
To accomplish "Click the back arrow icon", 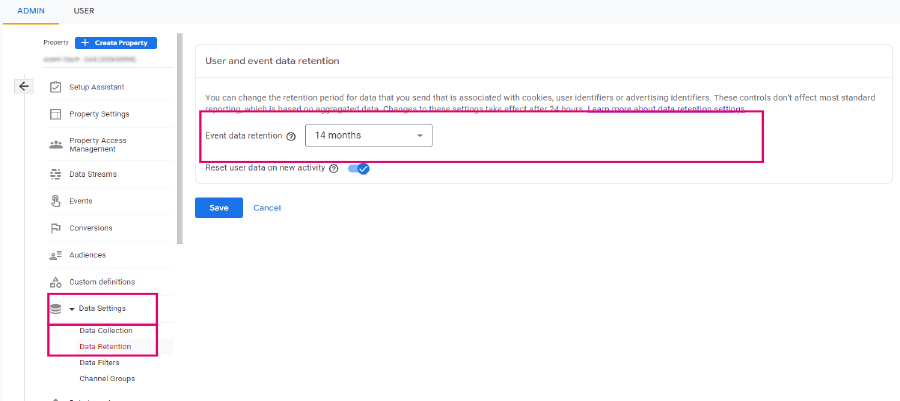I will click(24, 87).
